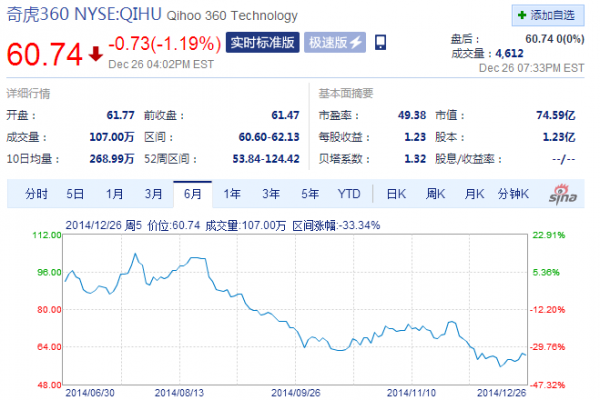Select the 5日 chart tab

75,194
